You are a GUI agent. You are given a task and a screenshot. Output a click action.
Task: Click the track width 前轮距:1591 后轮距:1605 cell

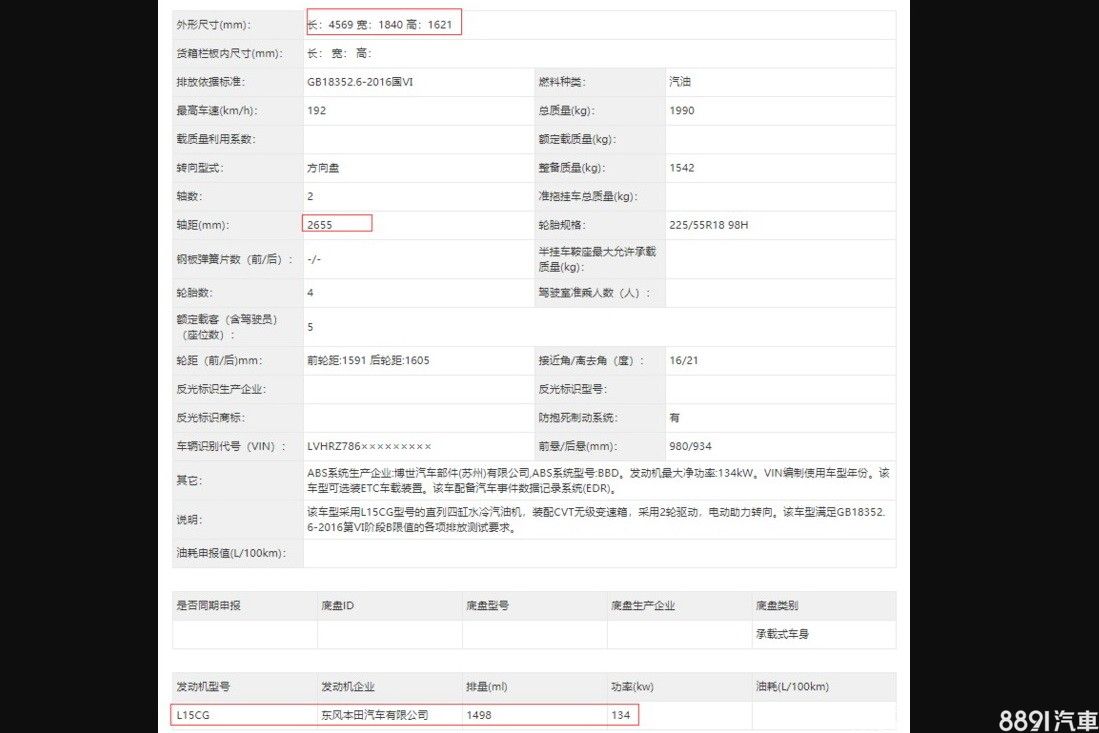368,360
